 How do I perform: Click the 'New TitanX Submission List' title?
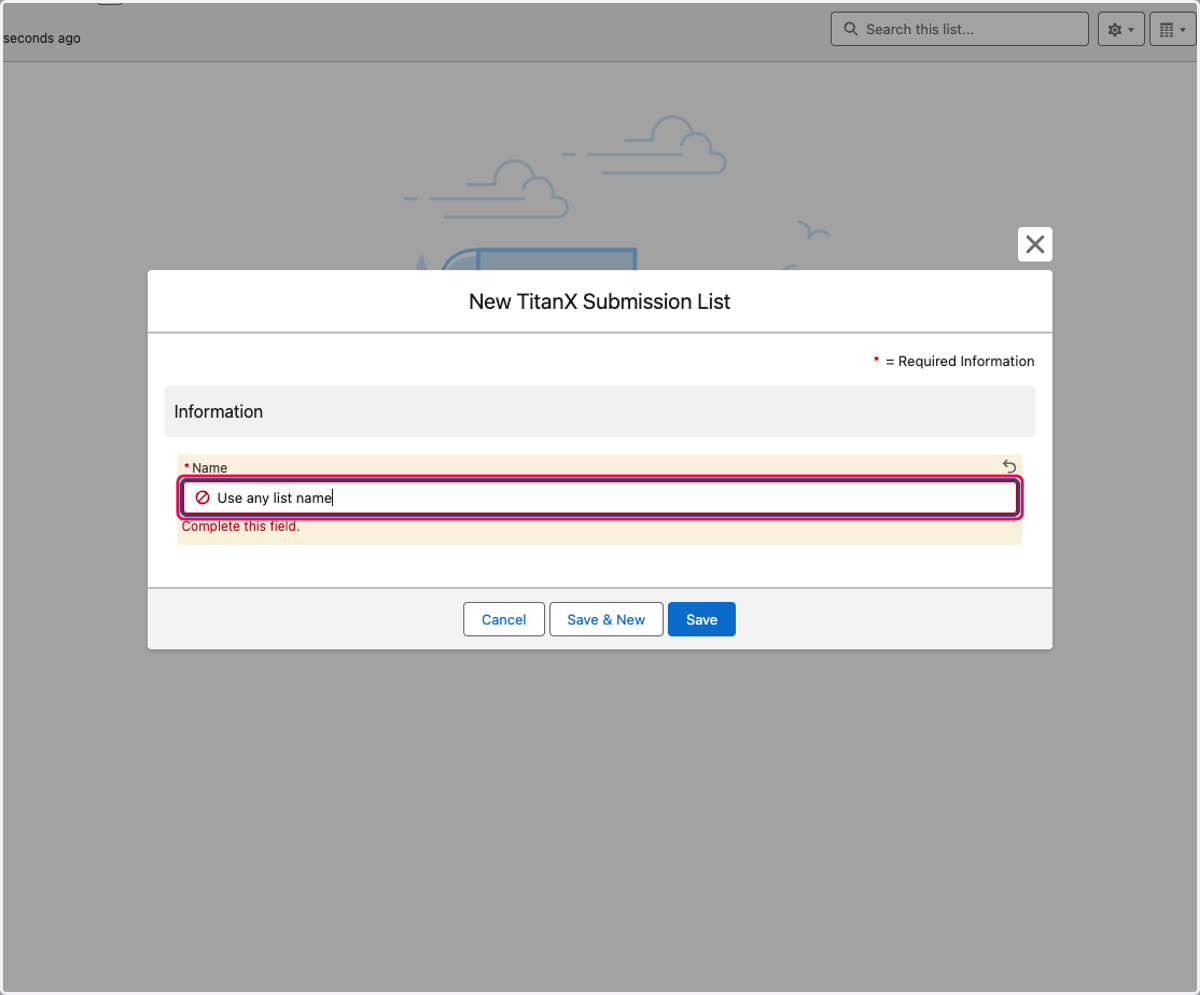coord(600,301)
